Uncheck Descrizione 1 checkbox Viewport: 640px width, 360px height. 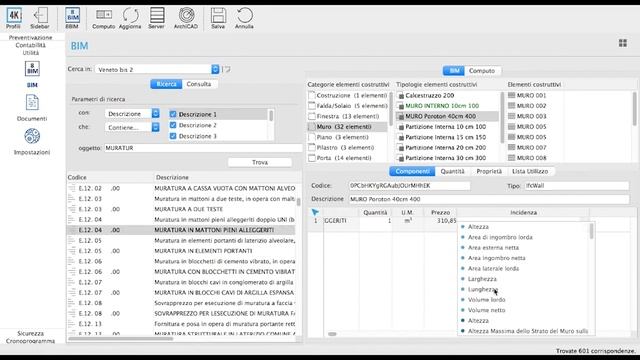173,114
